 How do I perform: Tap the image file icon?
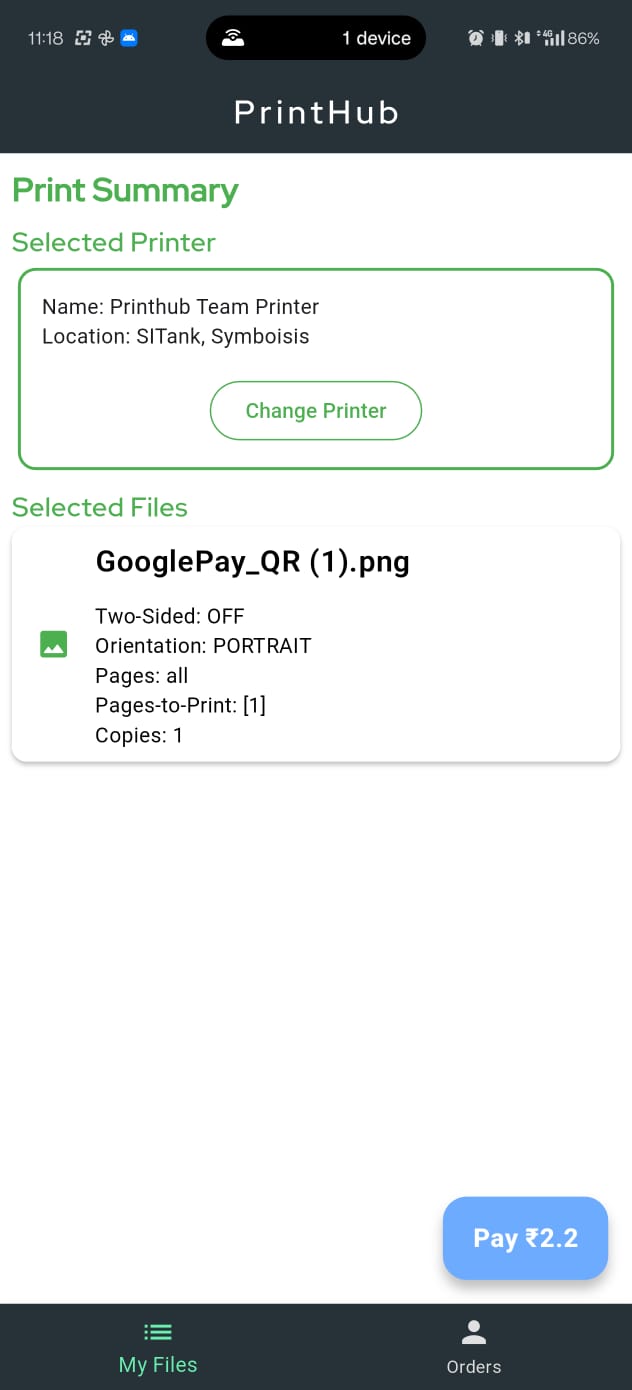pyautogui.click(x=53, y=644)
